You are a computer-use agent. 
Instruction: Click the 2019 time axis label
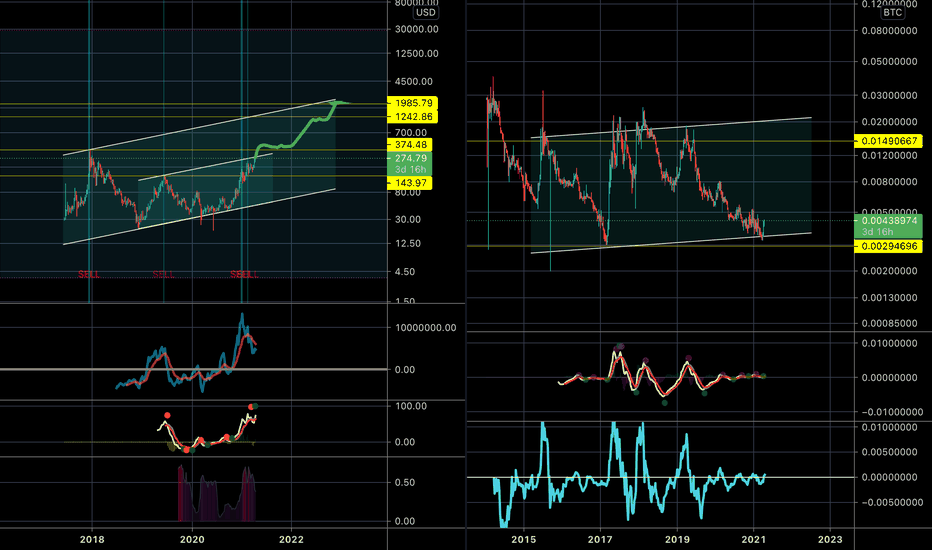click(x=677, y=539)
